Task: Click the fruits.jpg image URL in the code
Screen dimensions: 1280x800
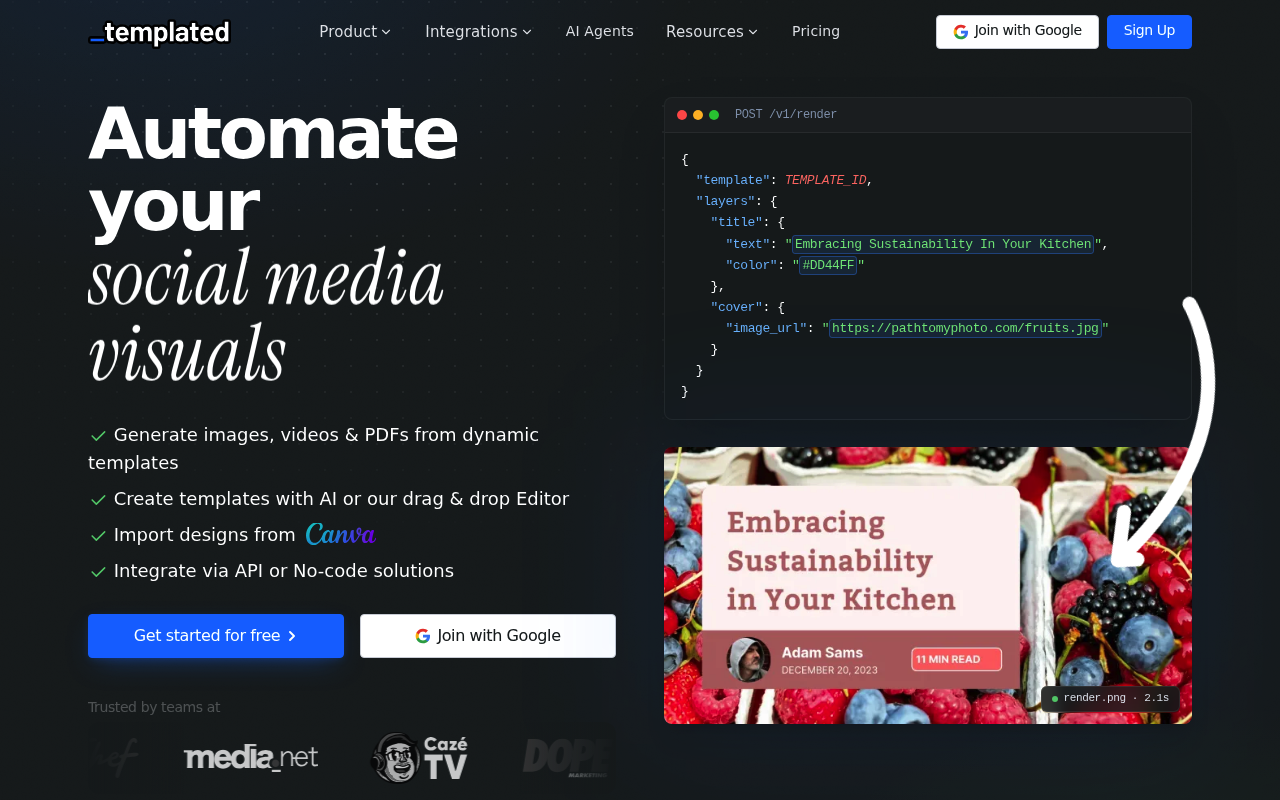Action: pyautogui.click(x=965, y=328)
